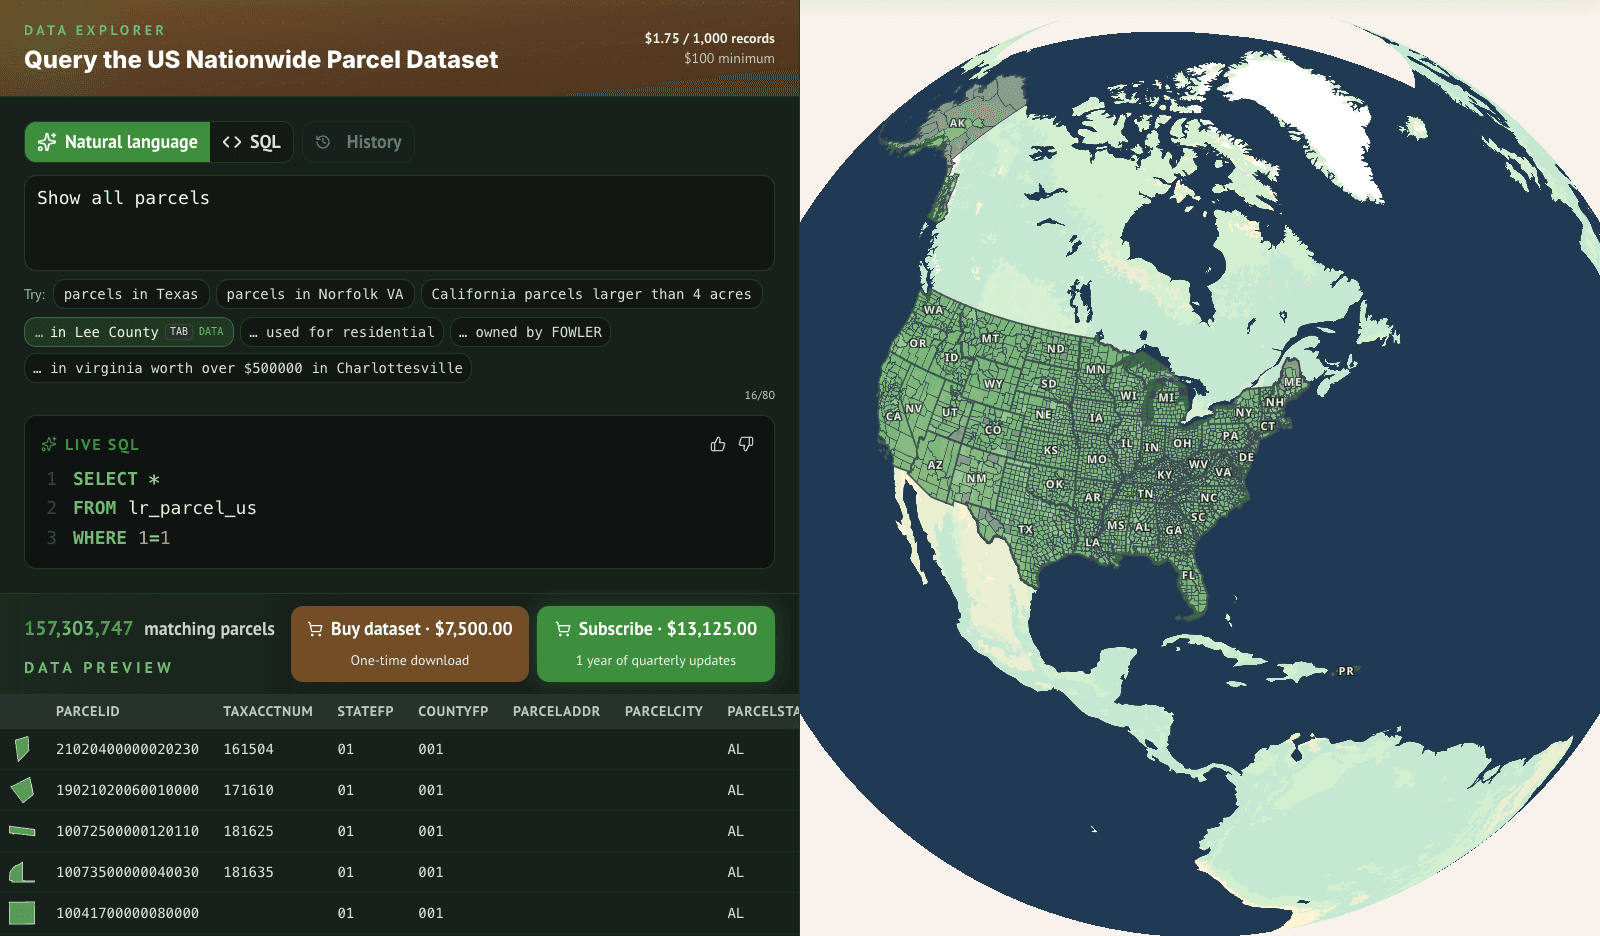Try 'California parcels larger than 4 acres'
1600x936 pixels.
click(591, 294)
